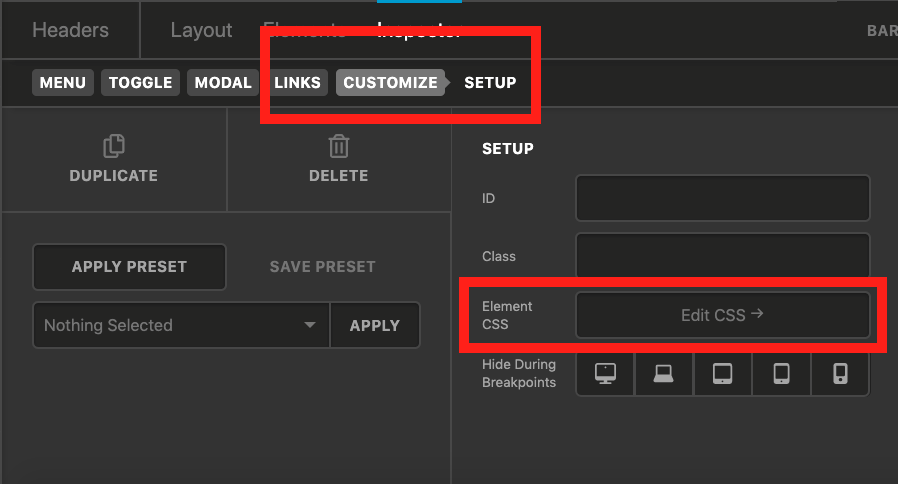
Task: Click the Element CSS label
Action: pyautogui.click(x=507, y=315)
